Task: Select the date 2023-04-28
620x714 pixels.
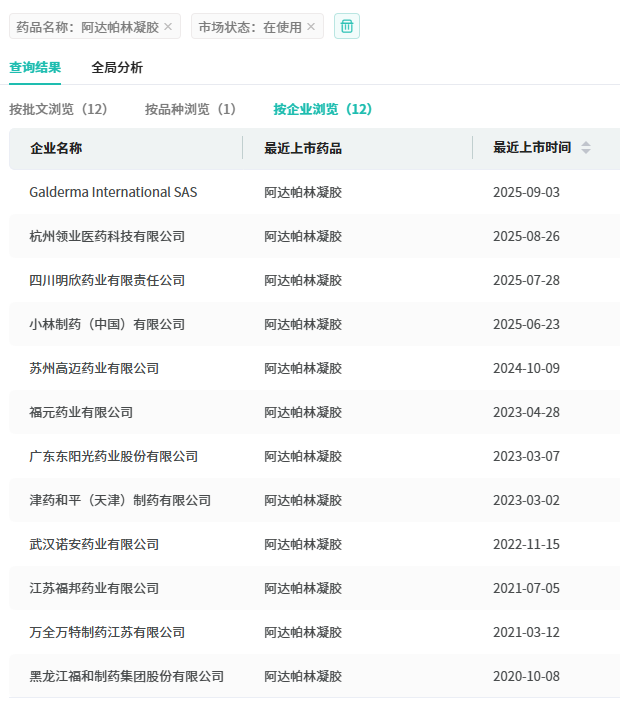Action: point(527,412)
